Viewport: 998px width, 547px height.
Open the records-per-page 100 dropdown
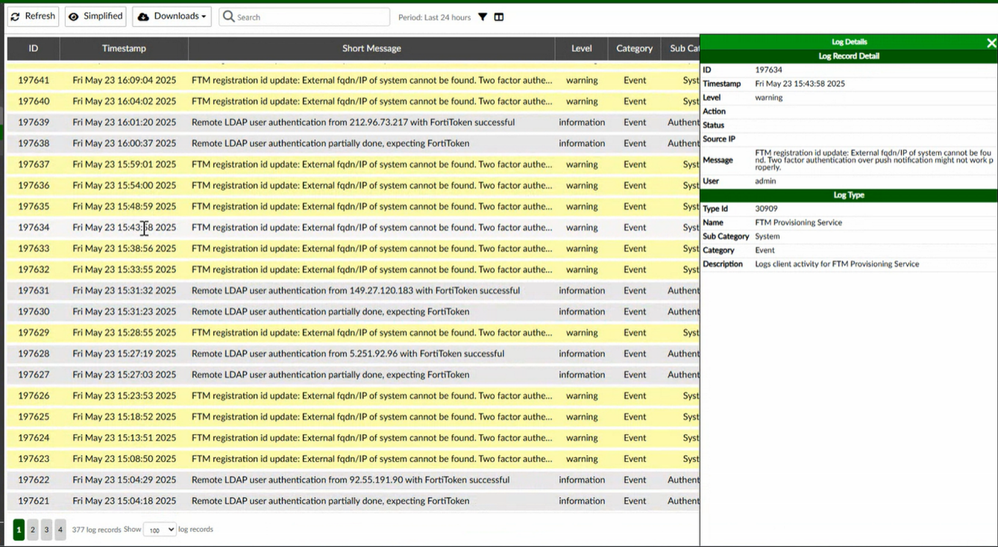[160, 529]
